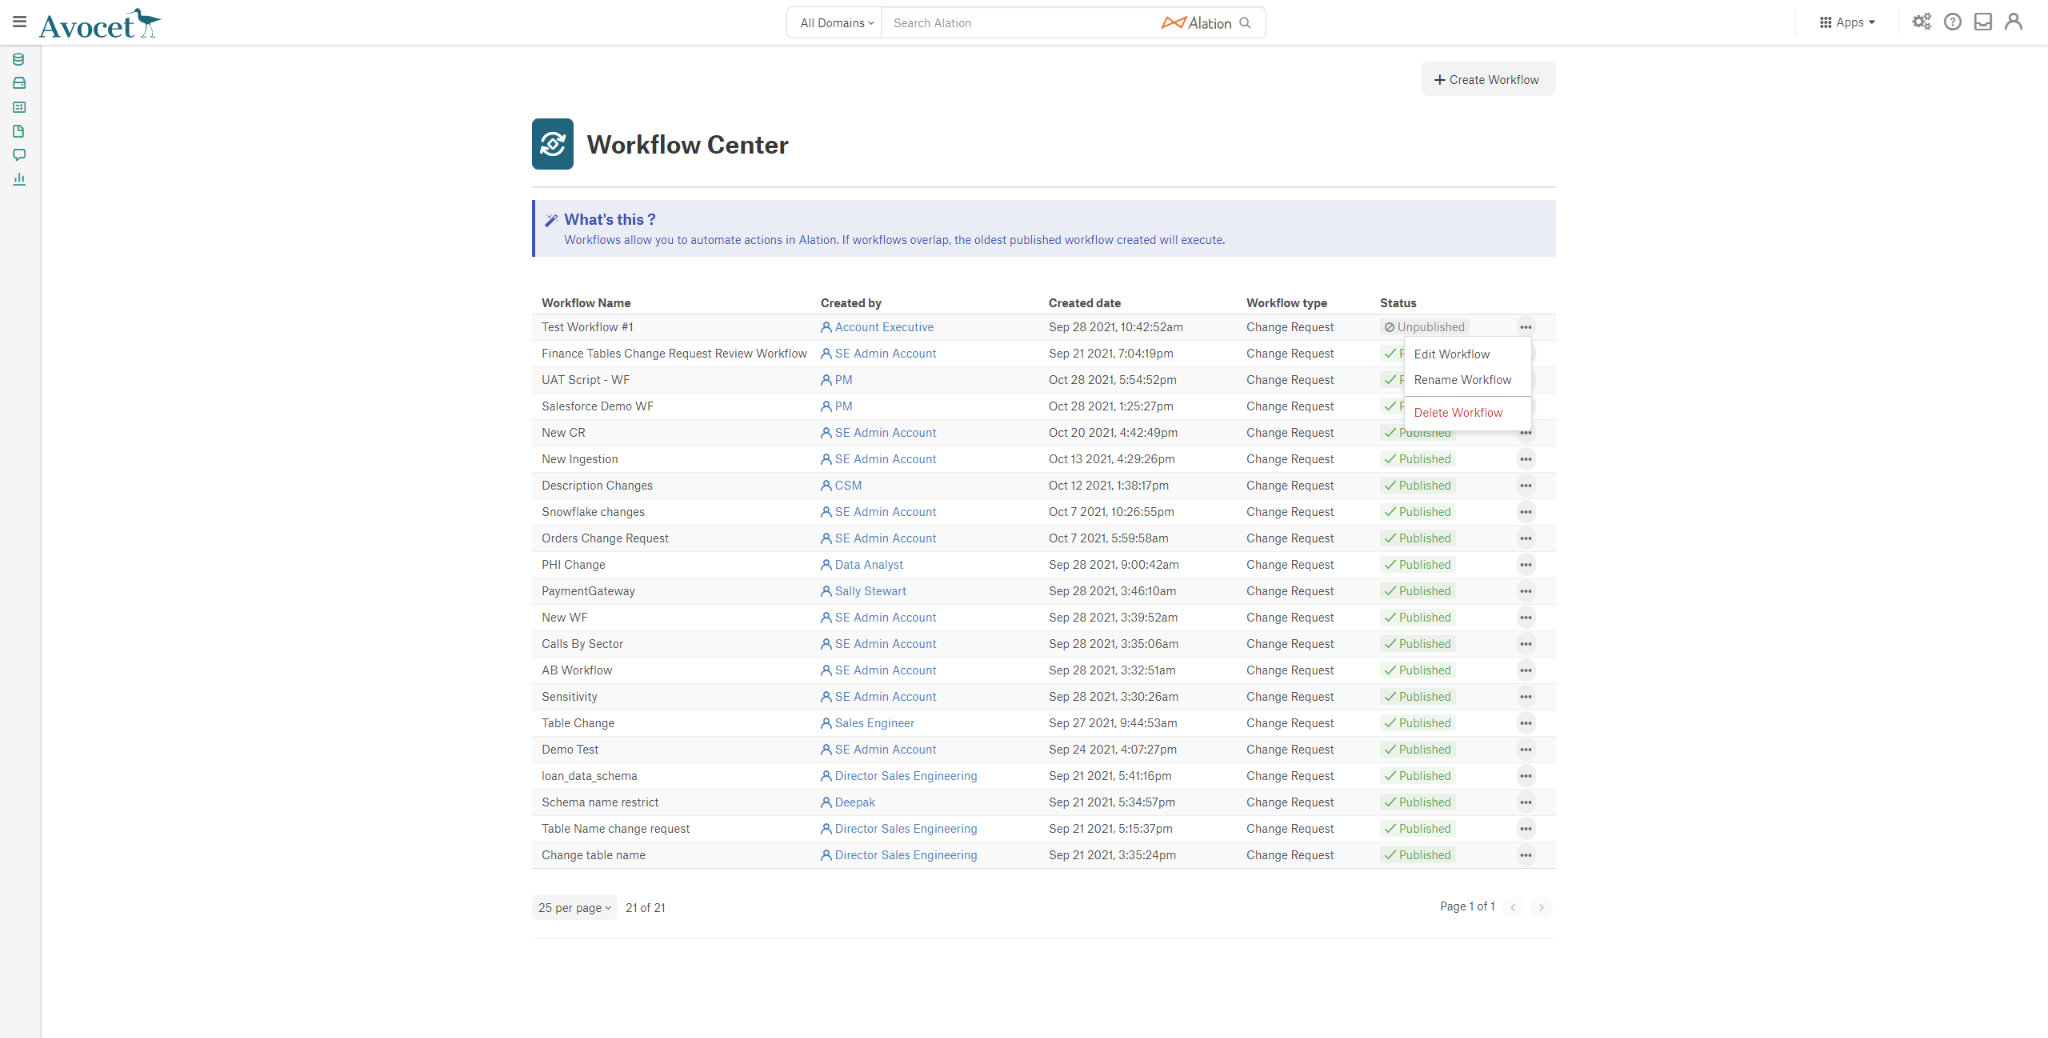Select the loan_data_schema workflow name
Screen dimensions: 2048x1038
tap(589, 776)
